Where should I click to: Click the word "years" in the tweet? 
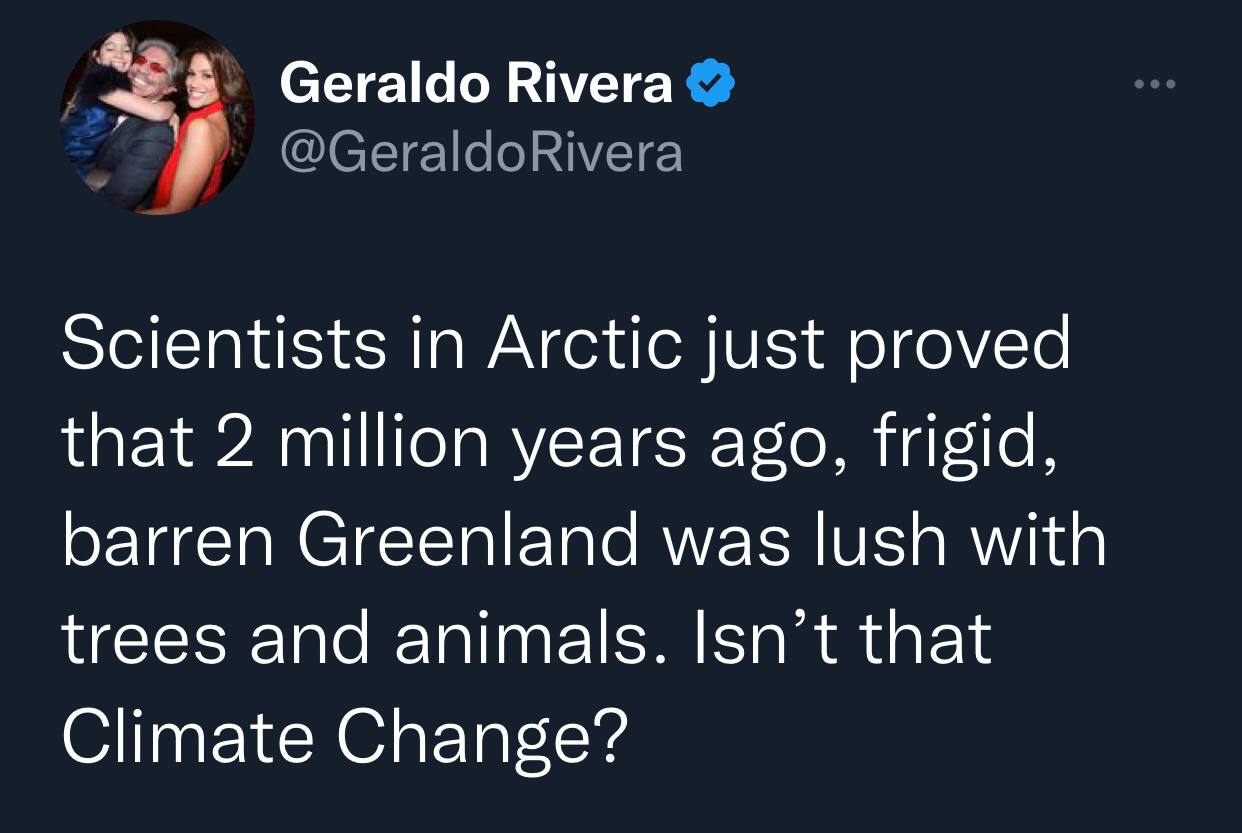(601, 442)
